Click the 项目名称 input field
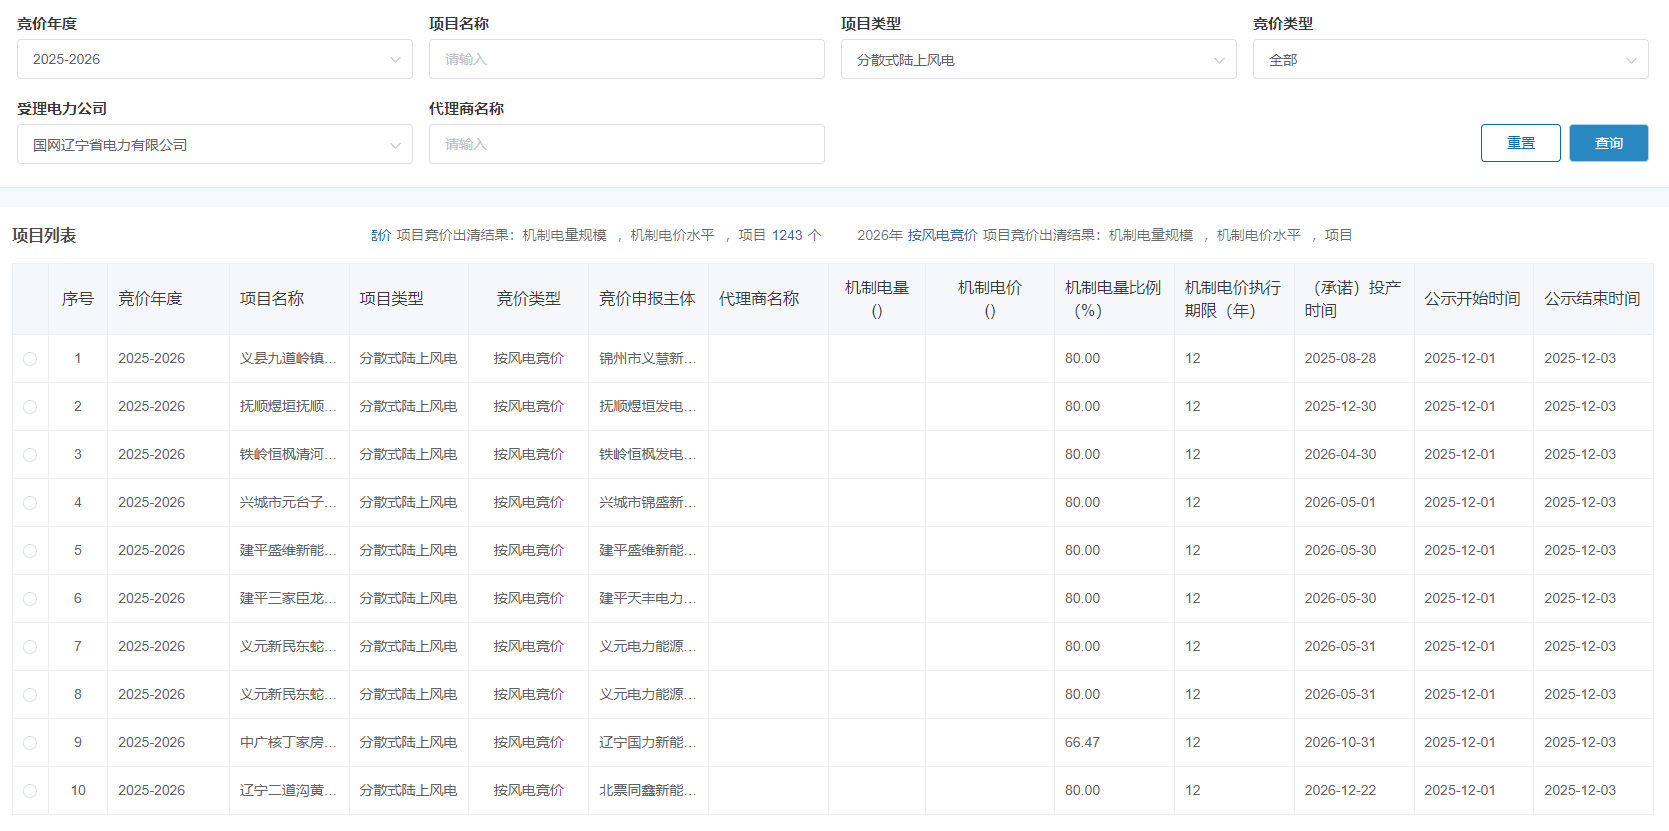The width and height of the screenshot is (1669, 831). click(x=626, y=59)
